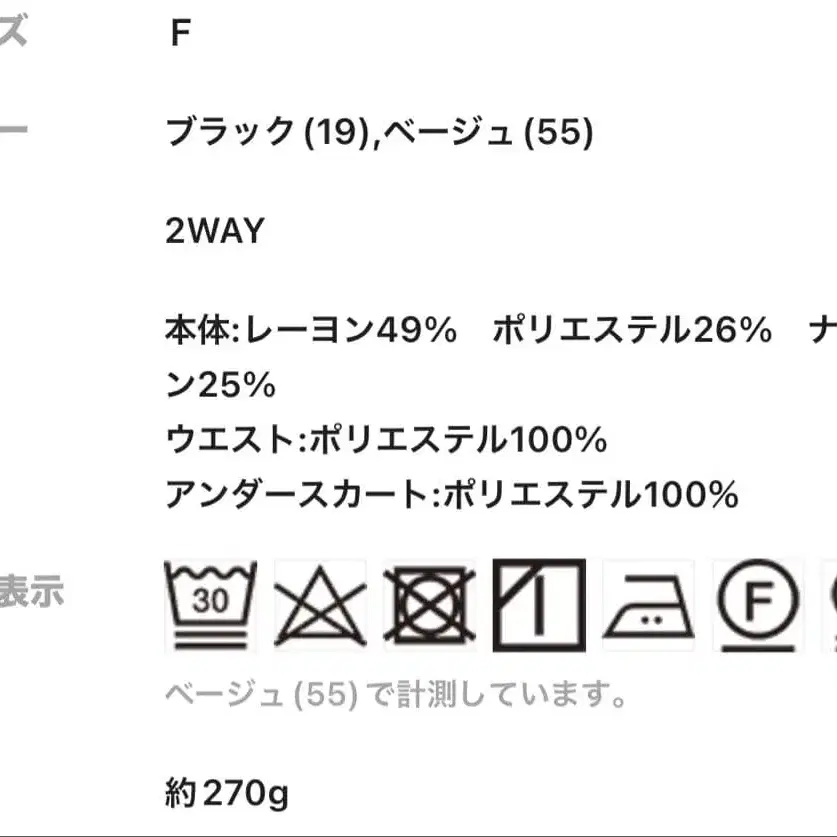Screen dimensions: 837x837
Task: Click the ブラック (19),ベージュ (55) color text
Action: pyautogui.click(x=379, y=132)
